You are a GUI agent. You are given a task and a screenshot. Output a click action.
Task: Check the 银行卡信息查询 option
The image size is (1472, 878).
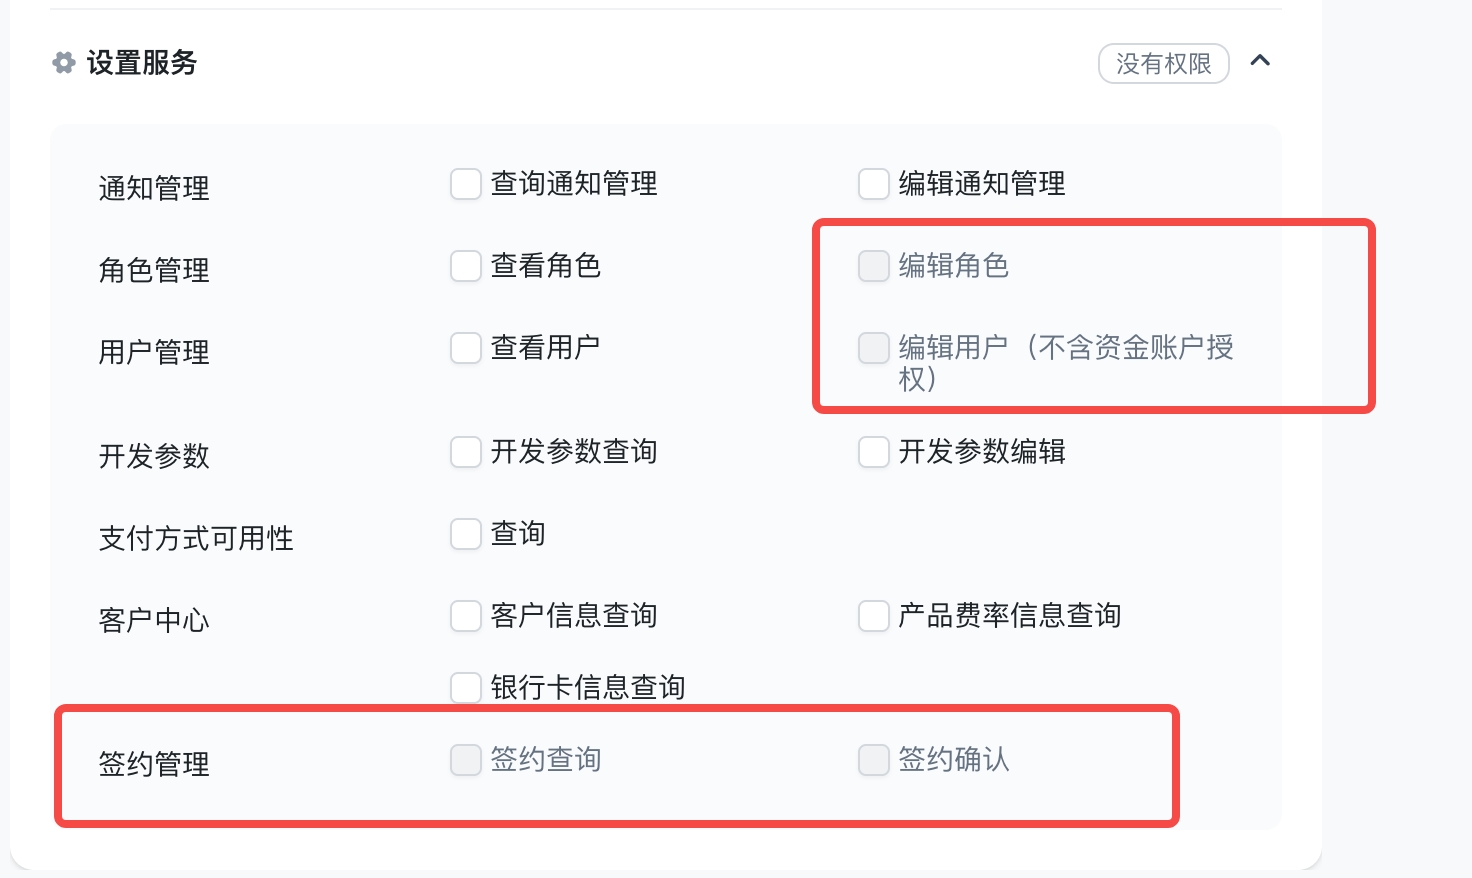point(466,688)
